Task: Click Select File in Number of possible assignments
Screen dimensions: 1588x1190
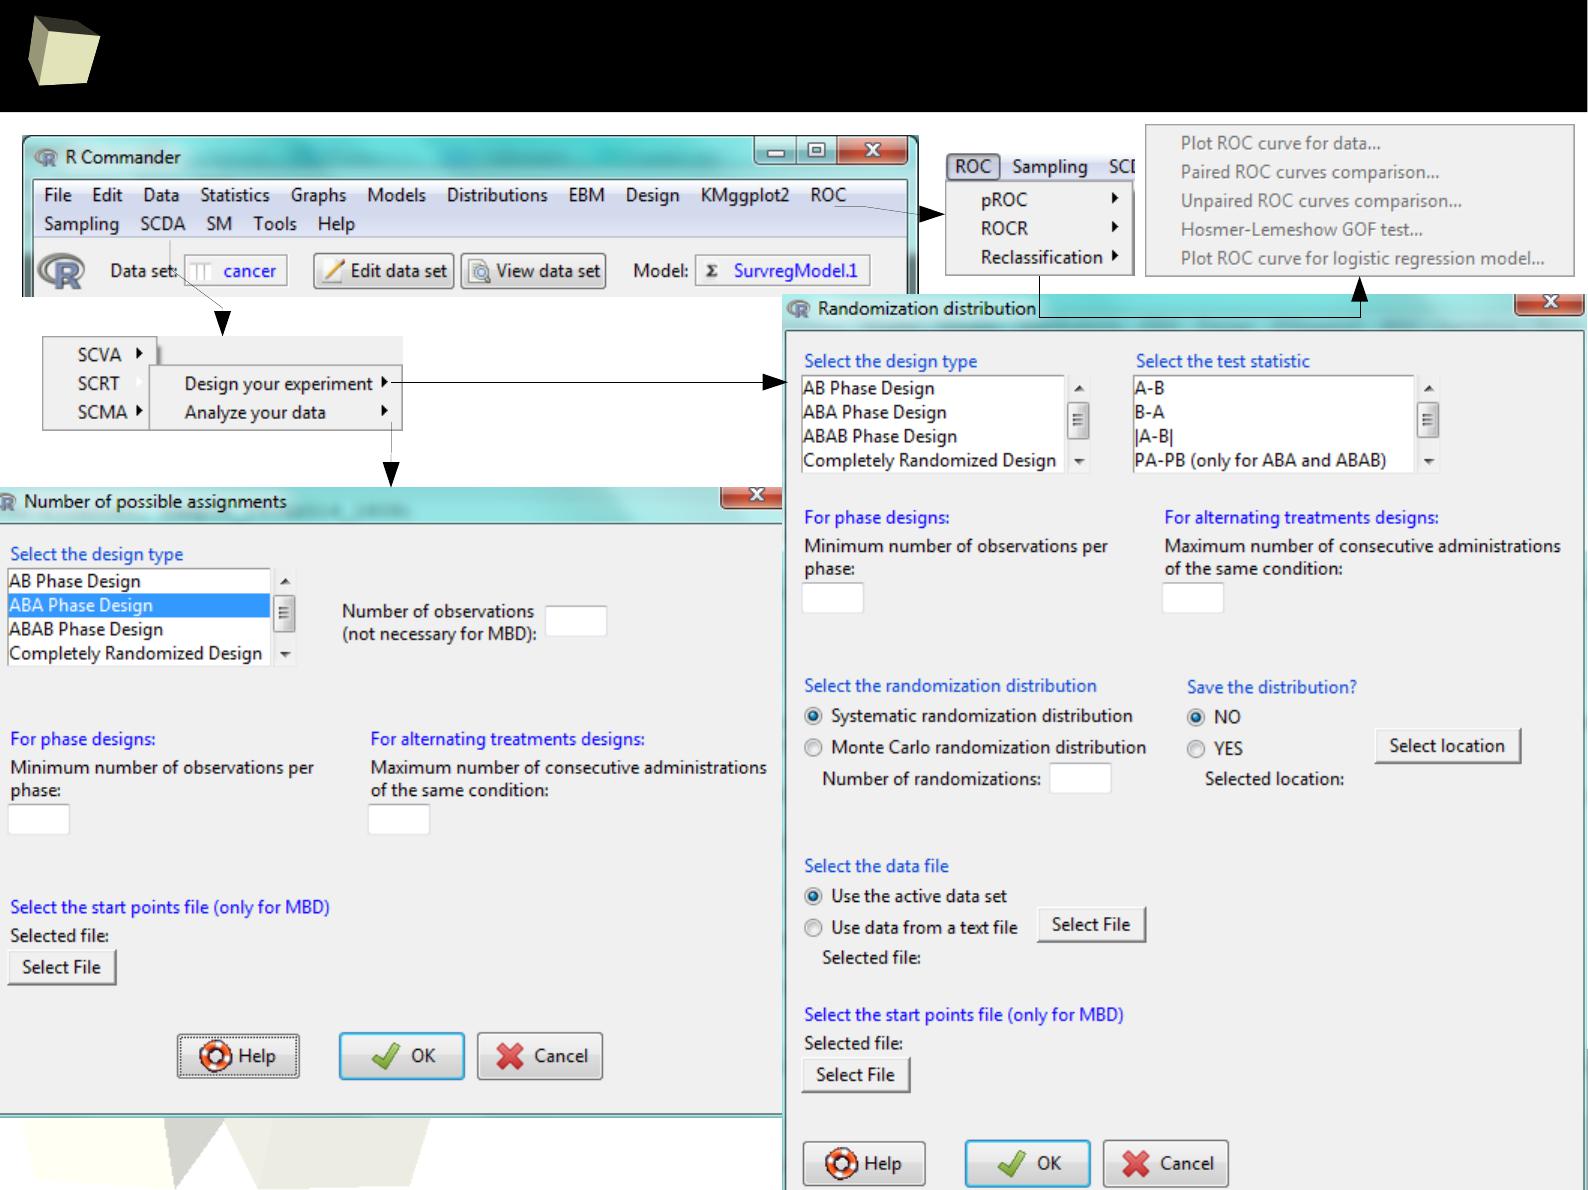Action: (62, 967)
